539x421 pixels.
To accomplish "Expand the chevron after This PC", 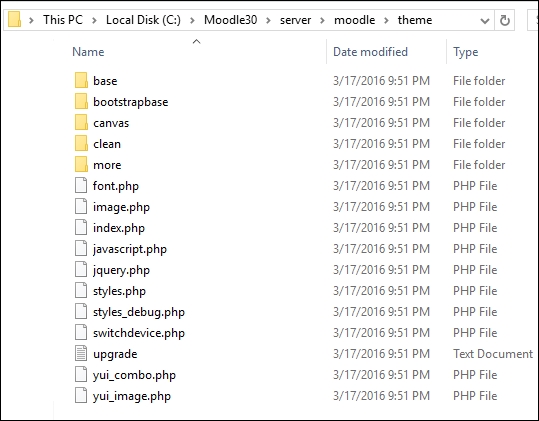I will point(94,20).
